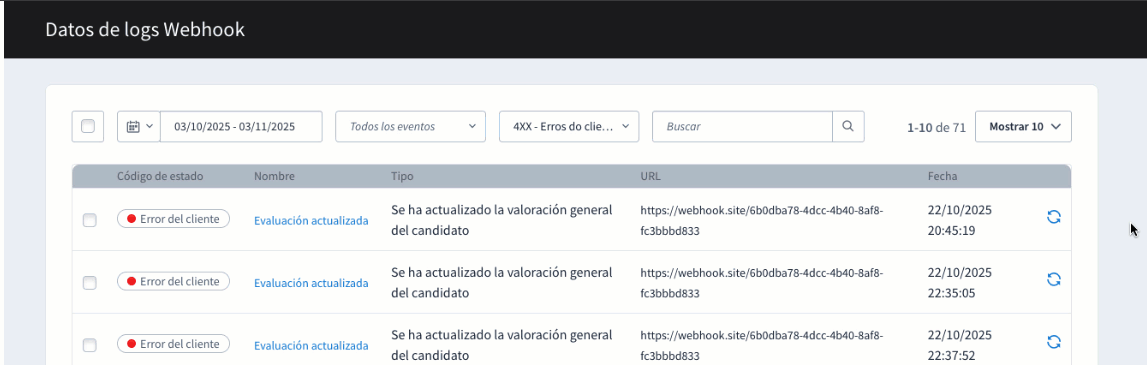Tick the select-all checkbox in the toolbar
The width and height of the screenshot is (1147, 365).
click(88, 126)
